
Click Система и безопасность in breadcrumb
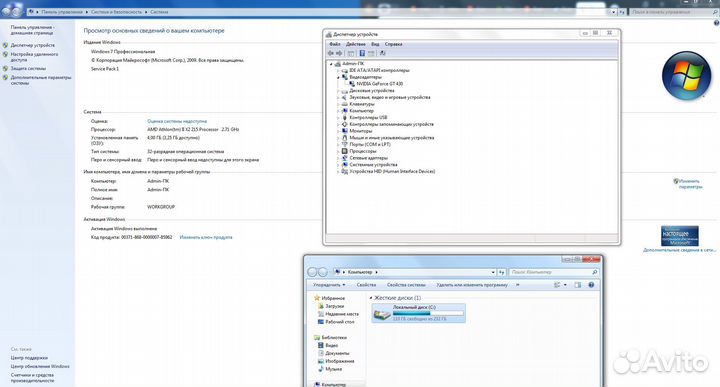(116, 12)
